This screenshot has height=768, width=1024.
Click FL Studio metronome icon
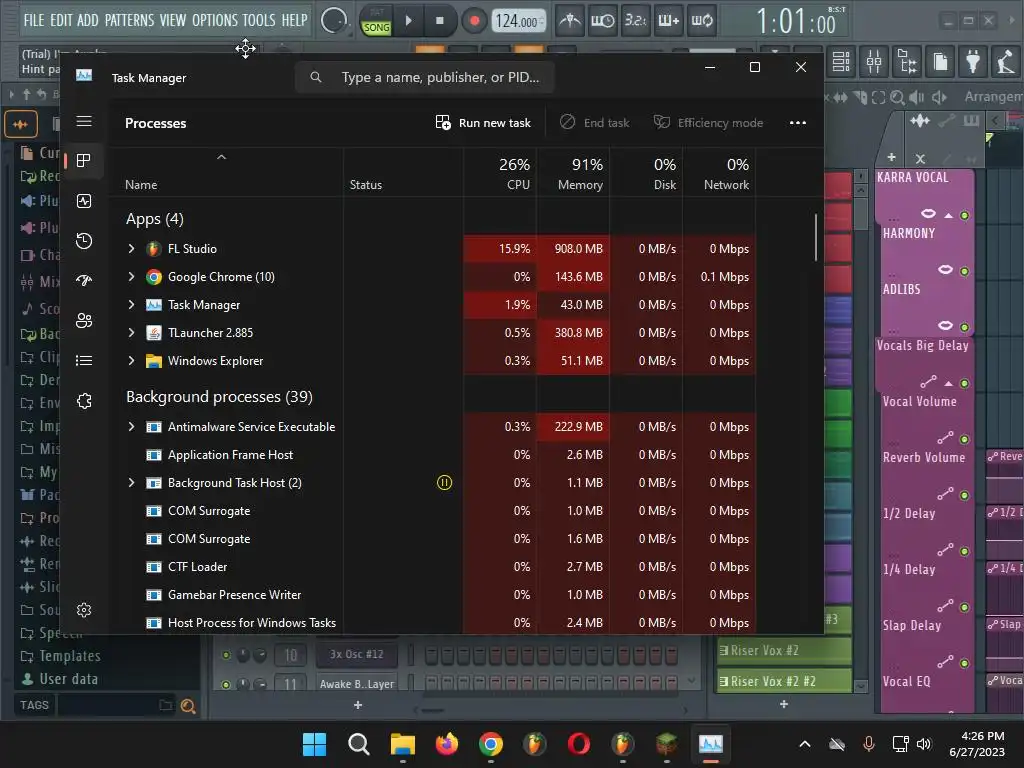[569, 21]
